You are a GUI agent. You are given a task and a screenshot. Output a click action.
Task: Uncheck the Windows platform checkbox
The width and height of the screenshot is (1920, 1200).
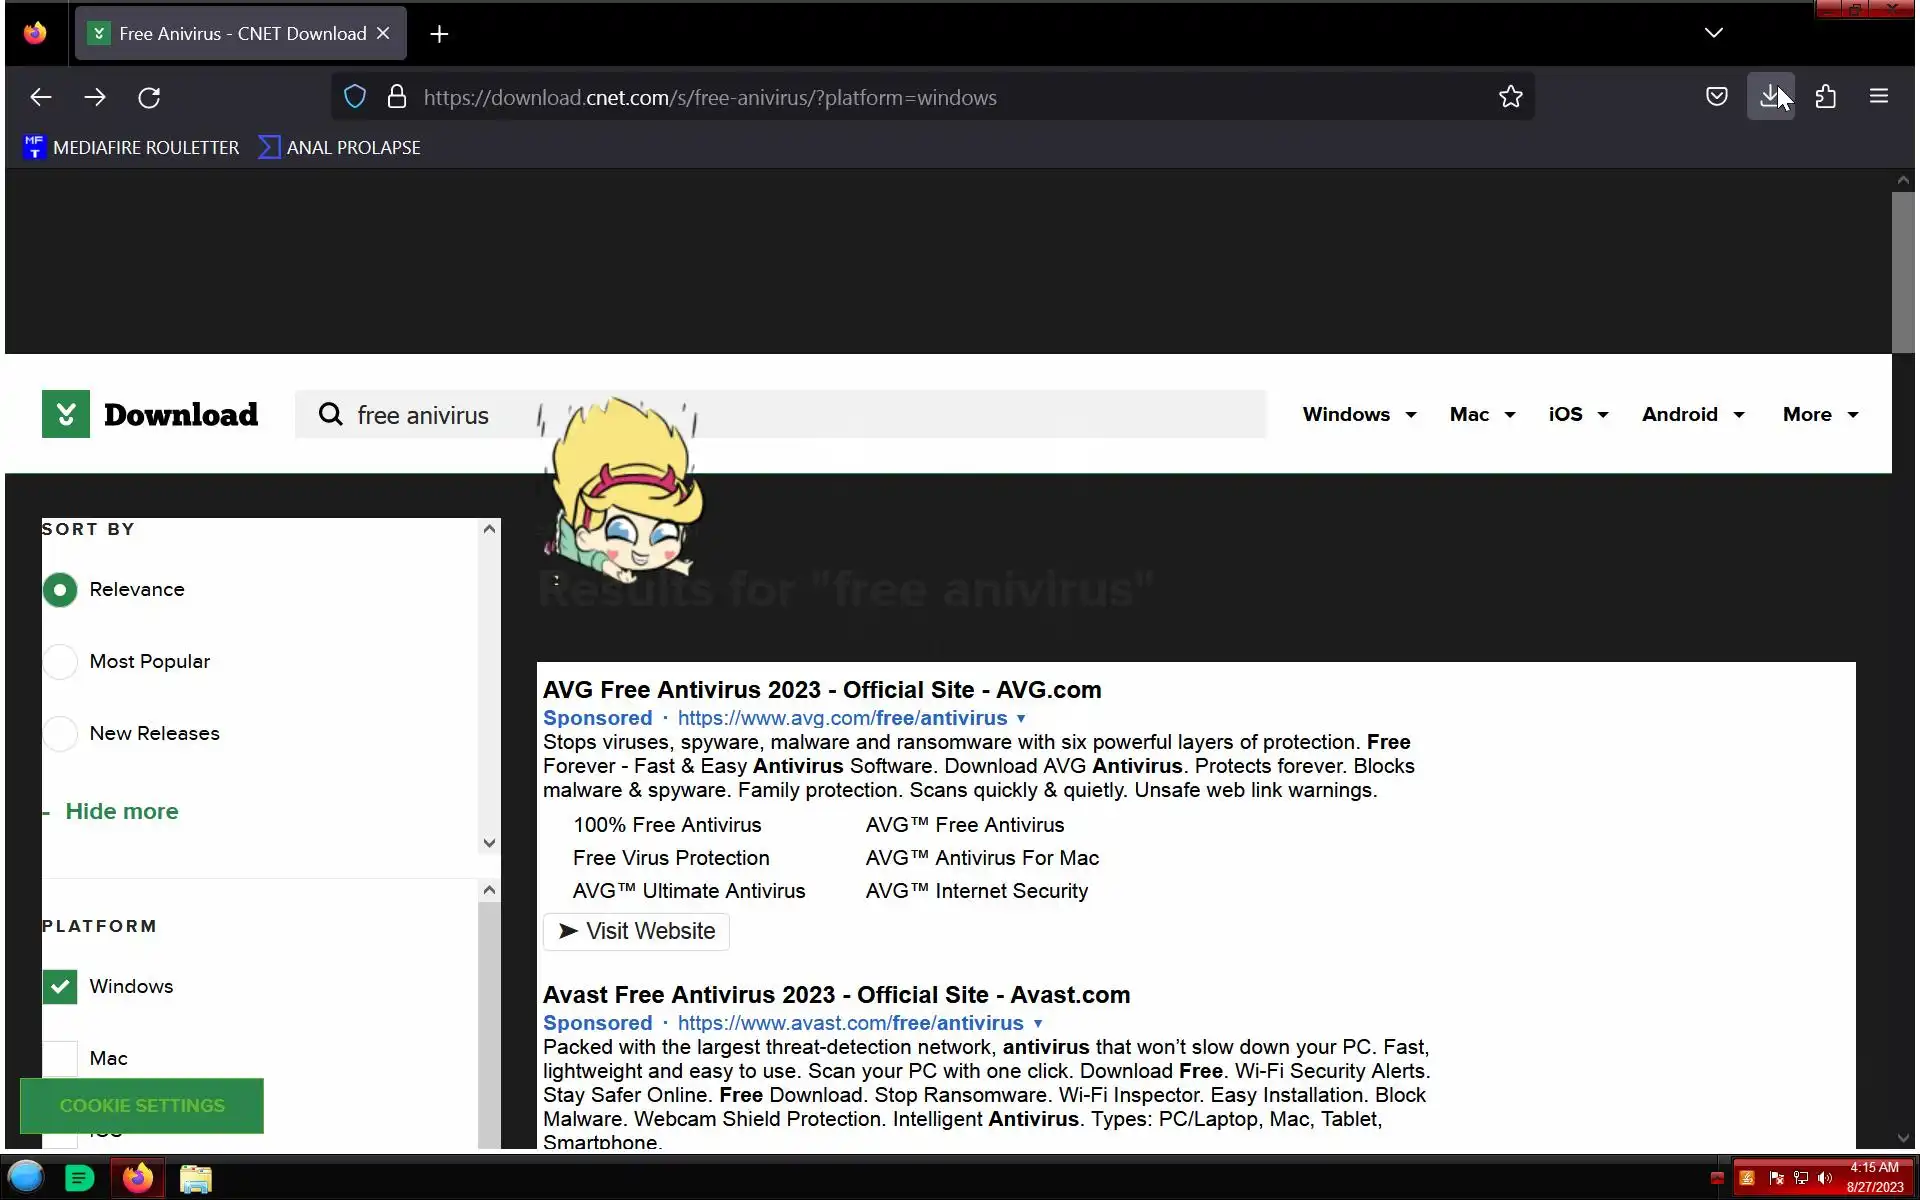pyautogui.click(x=60, y=987)
